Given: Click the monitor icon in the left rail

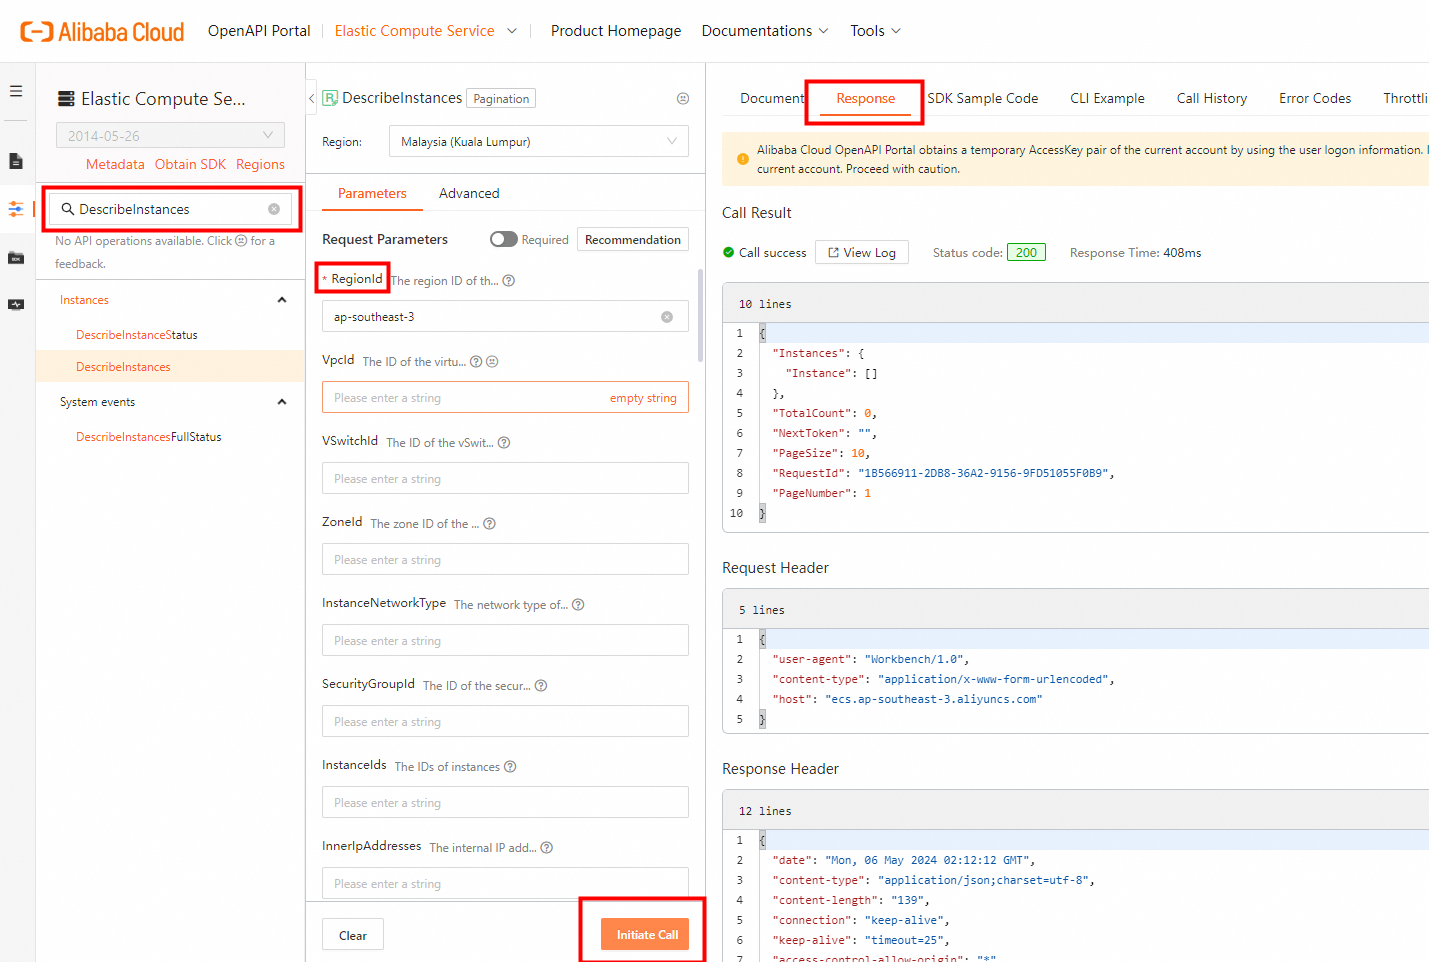Looking at the screenshot, I should [16, 305].
